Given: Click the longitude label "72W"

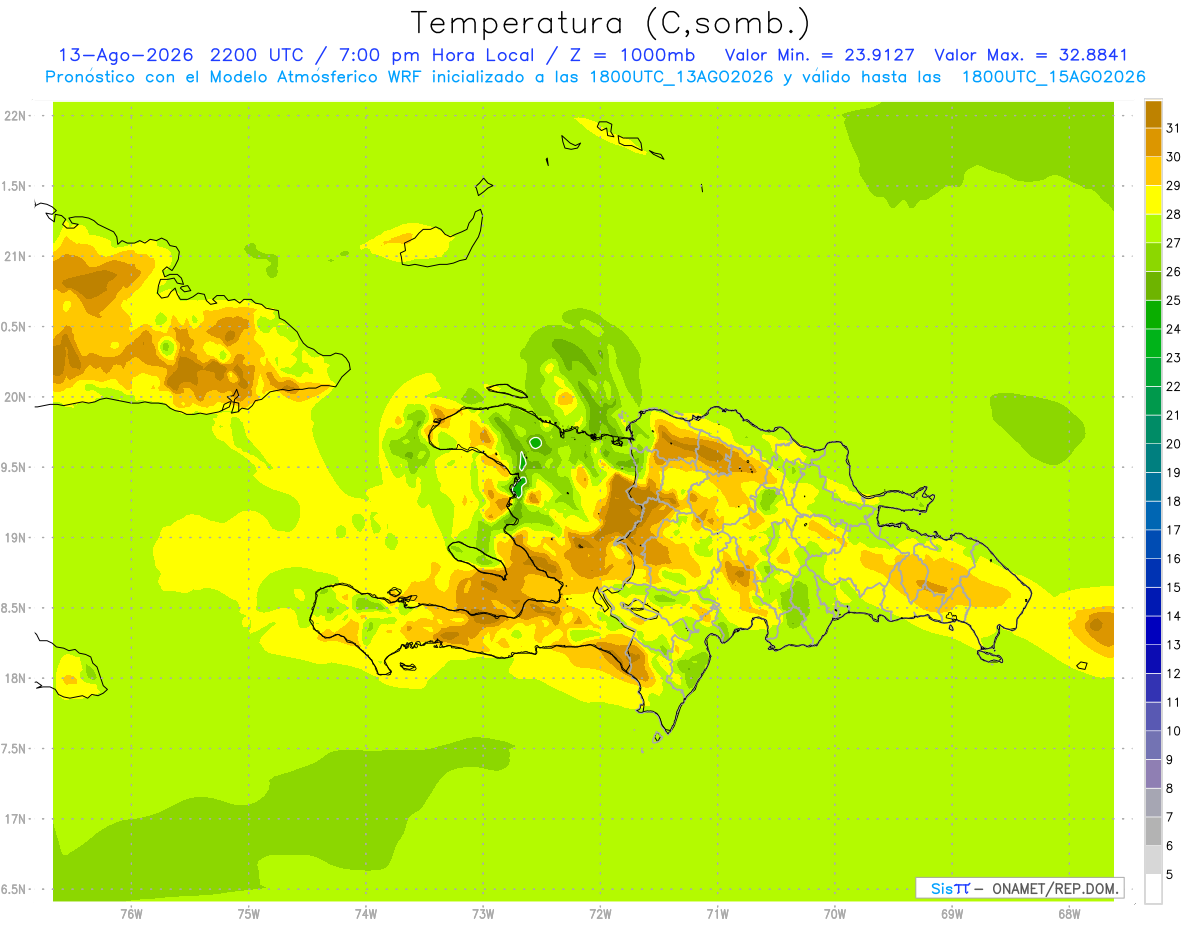Looking at the screenshot, I should (x=600, y=914).
